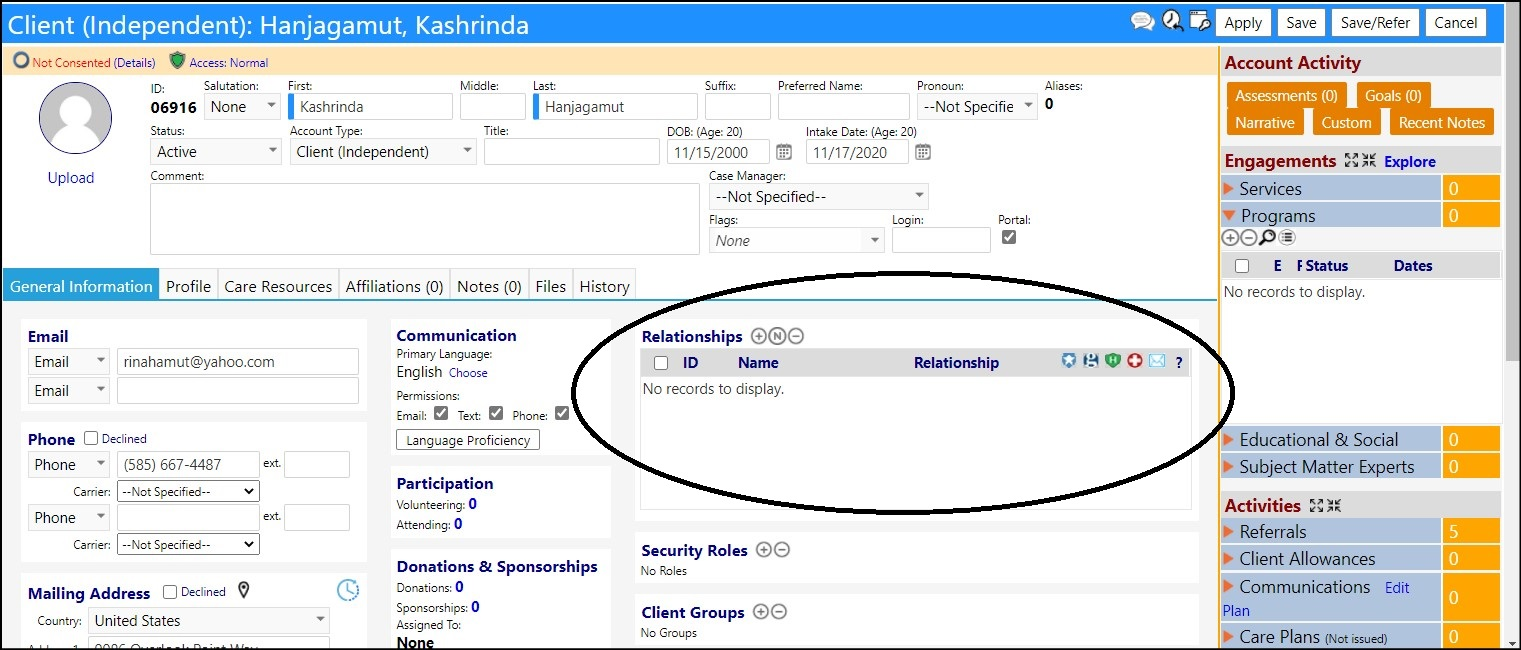Collapse all Activities sections icon

(x=1334, y=506)
